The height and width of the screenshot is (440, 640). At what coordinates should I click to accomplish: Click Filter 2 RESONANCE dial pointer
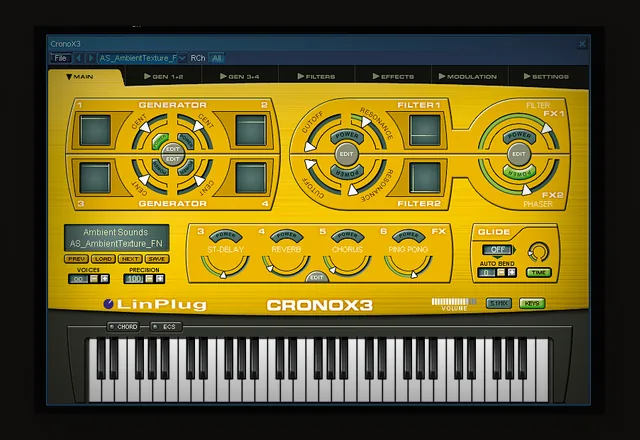tap(352, 190)
